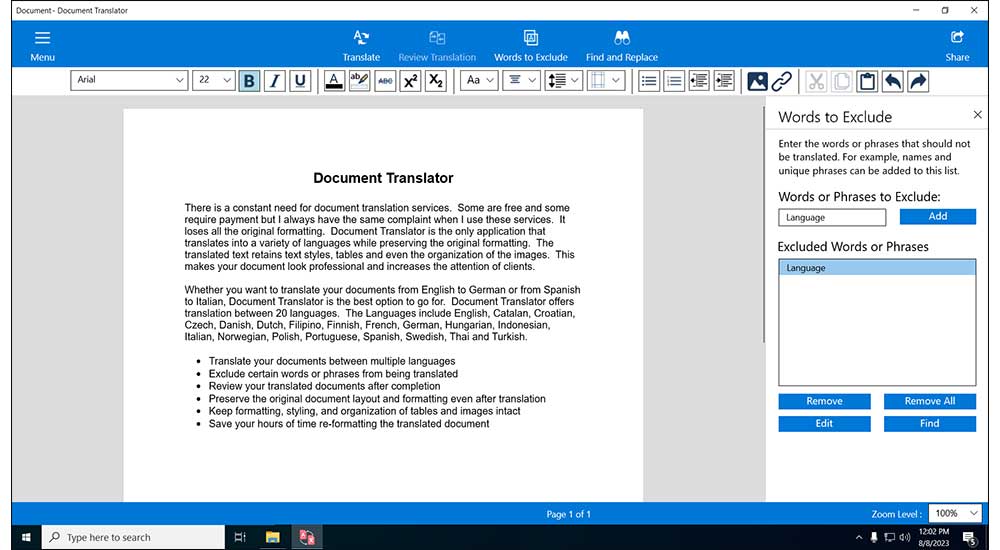1000x550 pixels.
Task: Open the Zoom Level 100% dropdown
Action: click(957, 513)
